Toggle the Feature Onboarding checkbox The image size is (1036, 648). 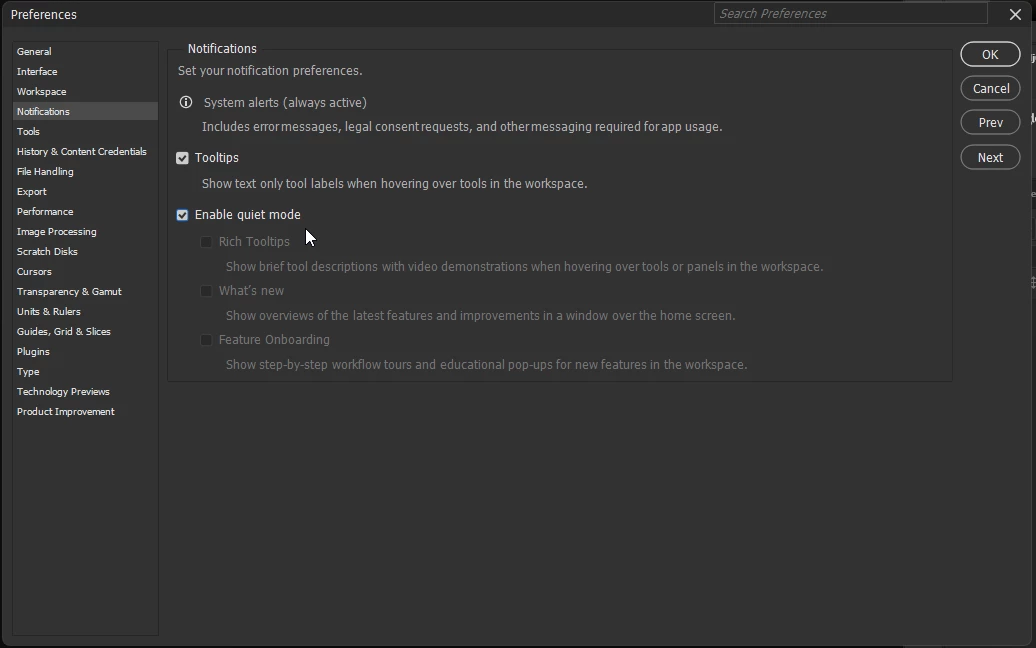tap(206, 340)
